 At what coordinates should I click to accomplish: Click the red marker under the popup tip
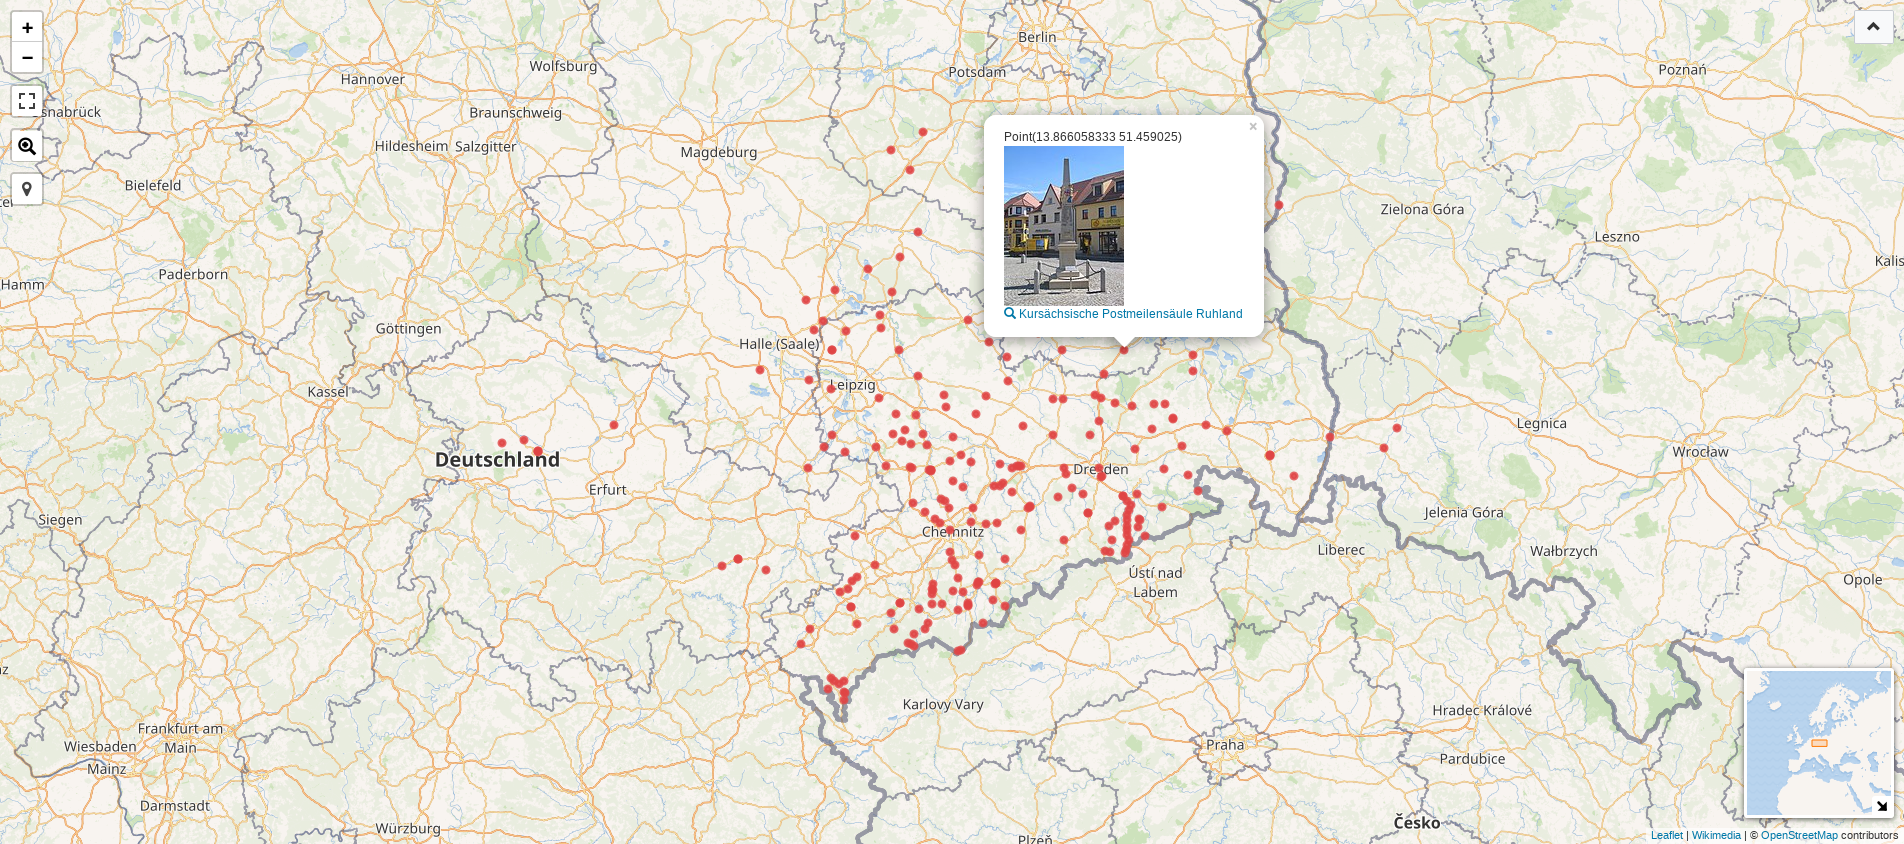[1124, 350]
